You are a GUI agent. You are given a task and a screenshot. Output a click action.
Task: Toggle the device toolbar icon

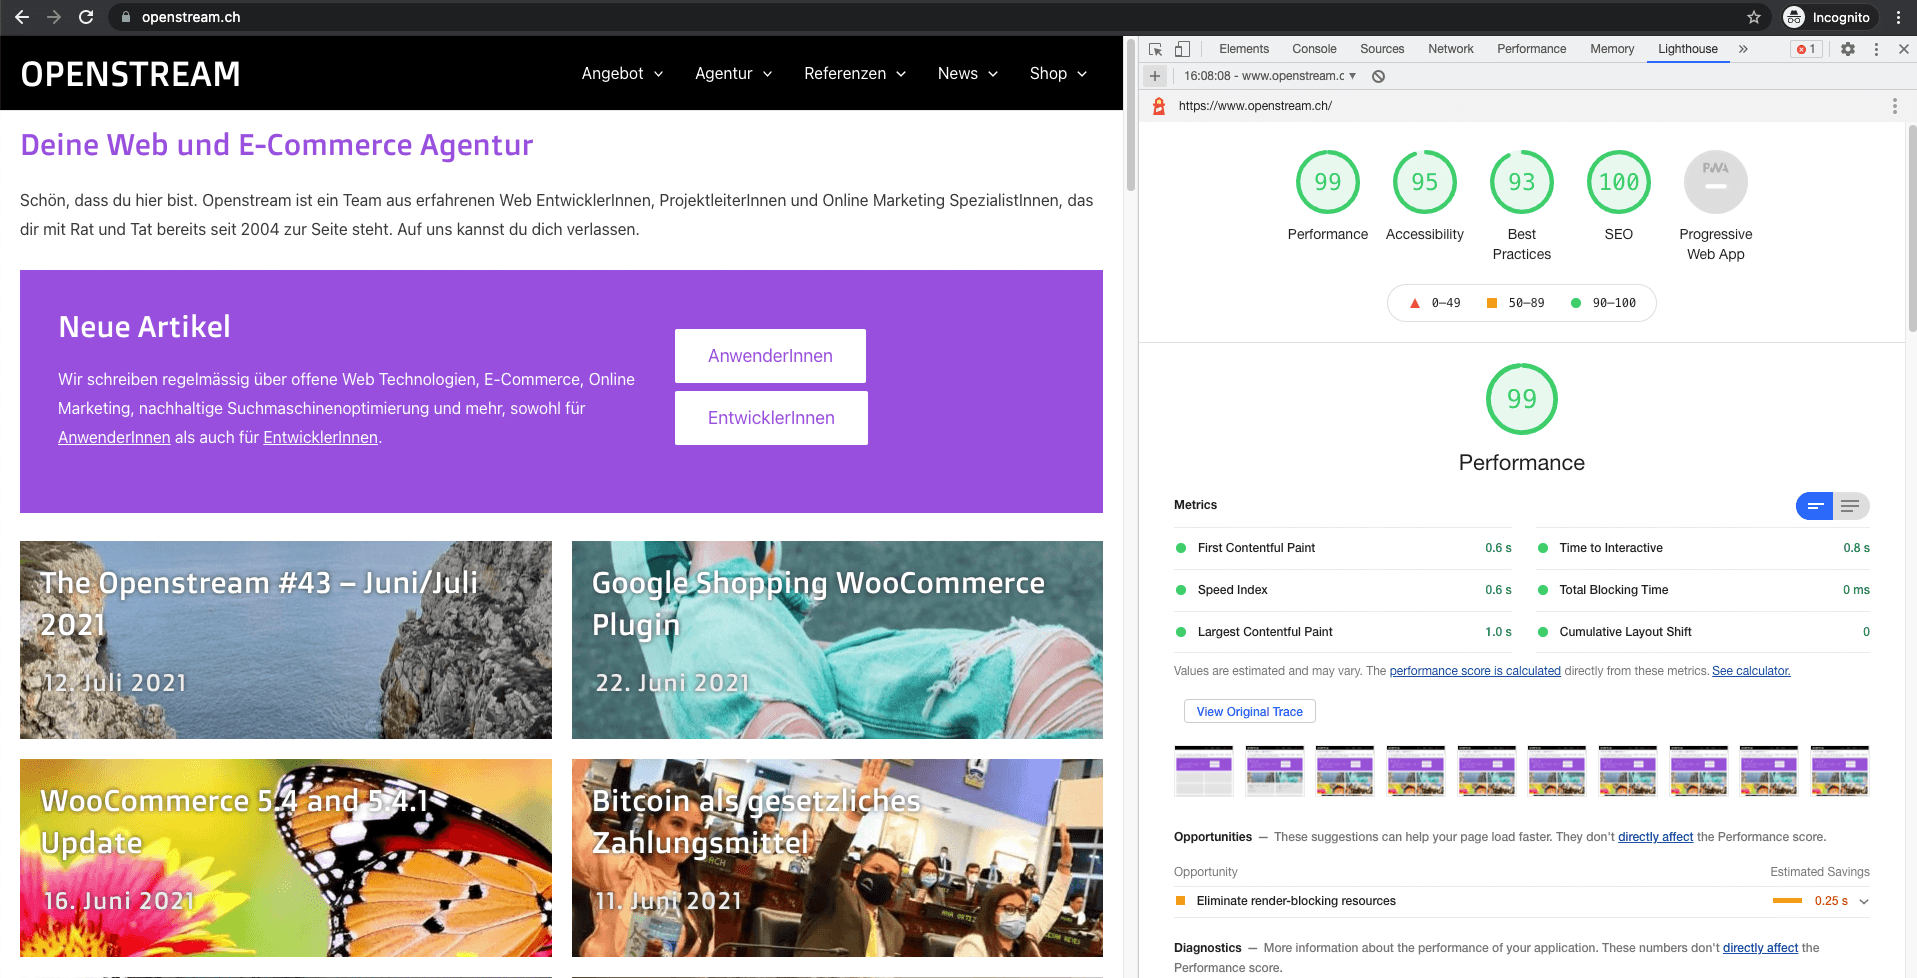tap(1182, 49)
